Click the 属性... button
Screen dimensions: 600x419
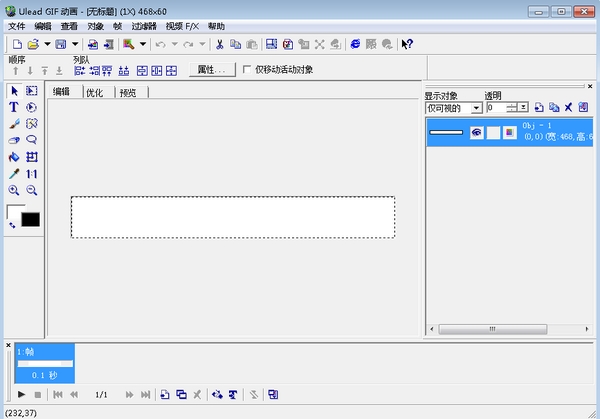pos(212,70)
